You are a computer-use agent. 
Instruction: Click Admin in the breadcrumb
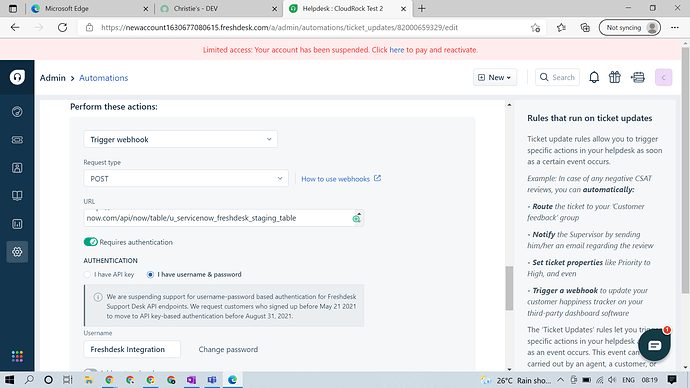click(52, 78)
